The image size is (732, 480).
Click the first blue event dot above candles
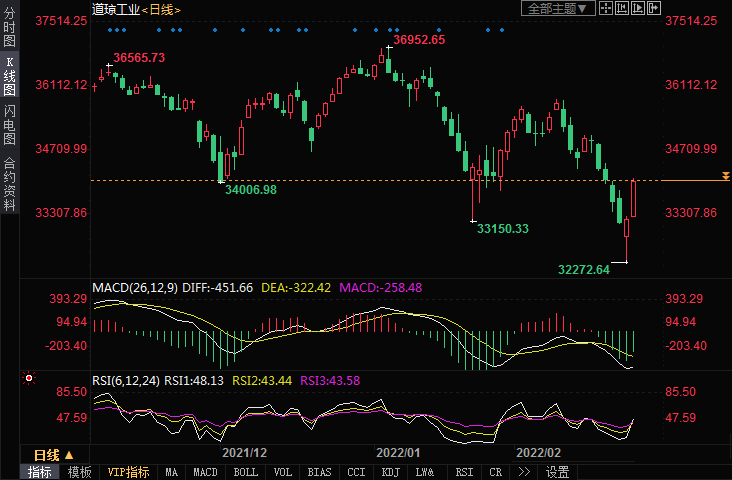(110, 29)
